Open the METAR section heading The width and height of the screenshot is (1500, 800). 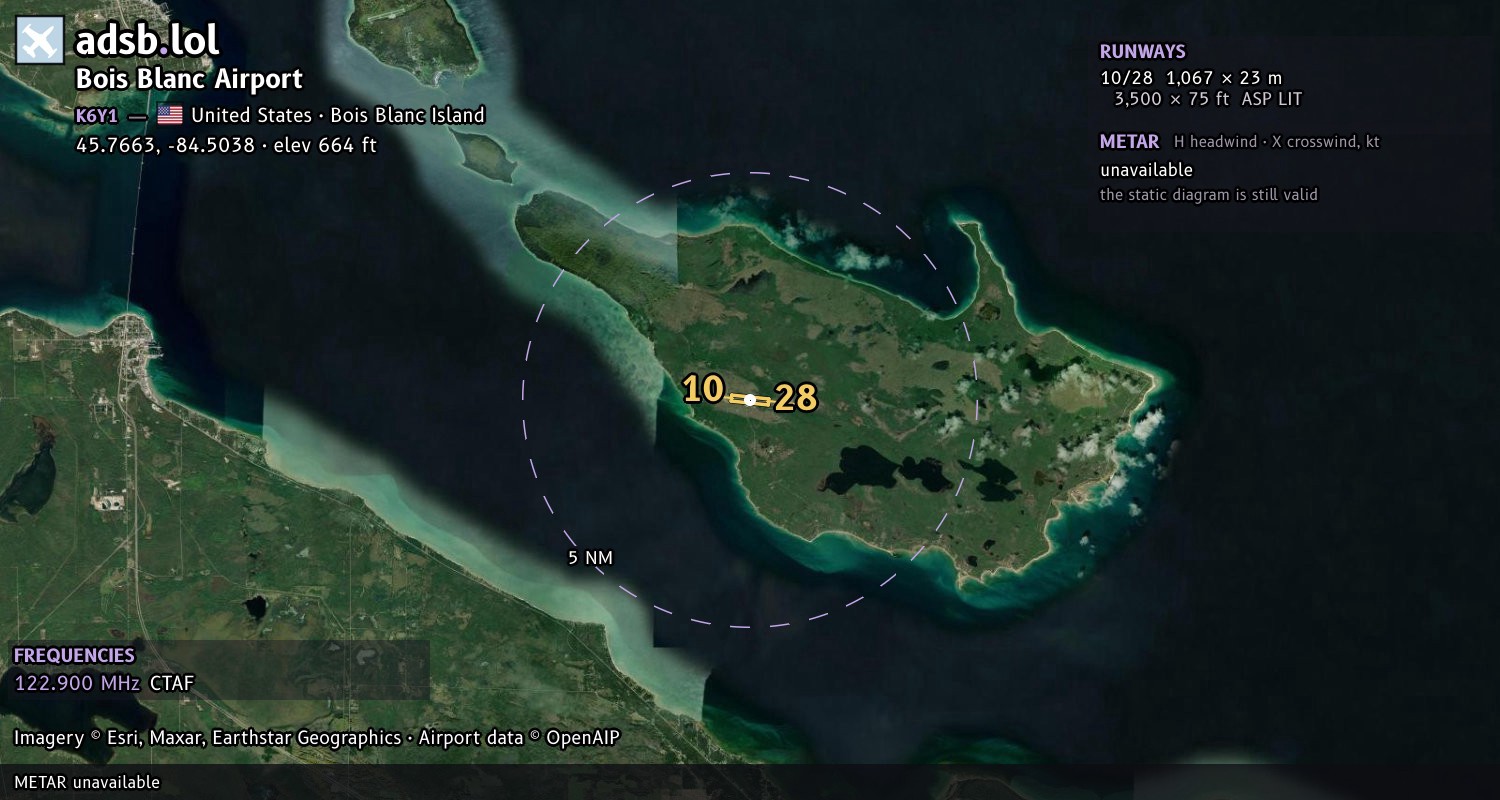coord(1130,142)
